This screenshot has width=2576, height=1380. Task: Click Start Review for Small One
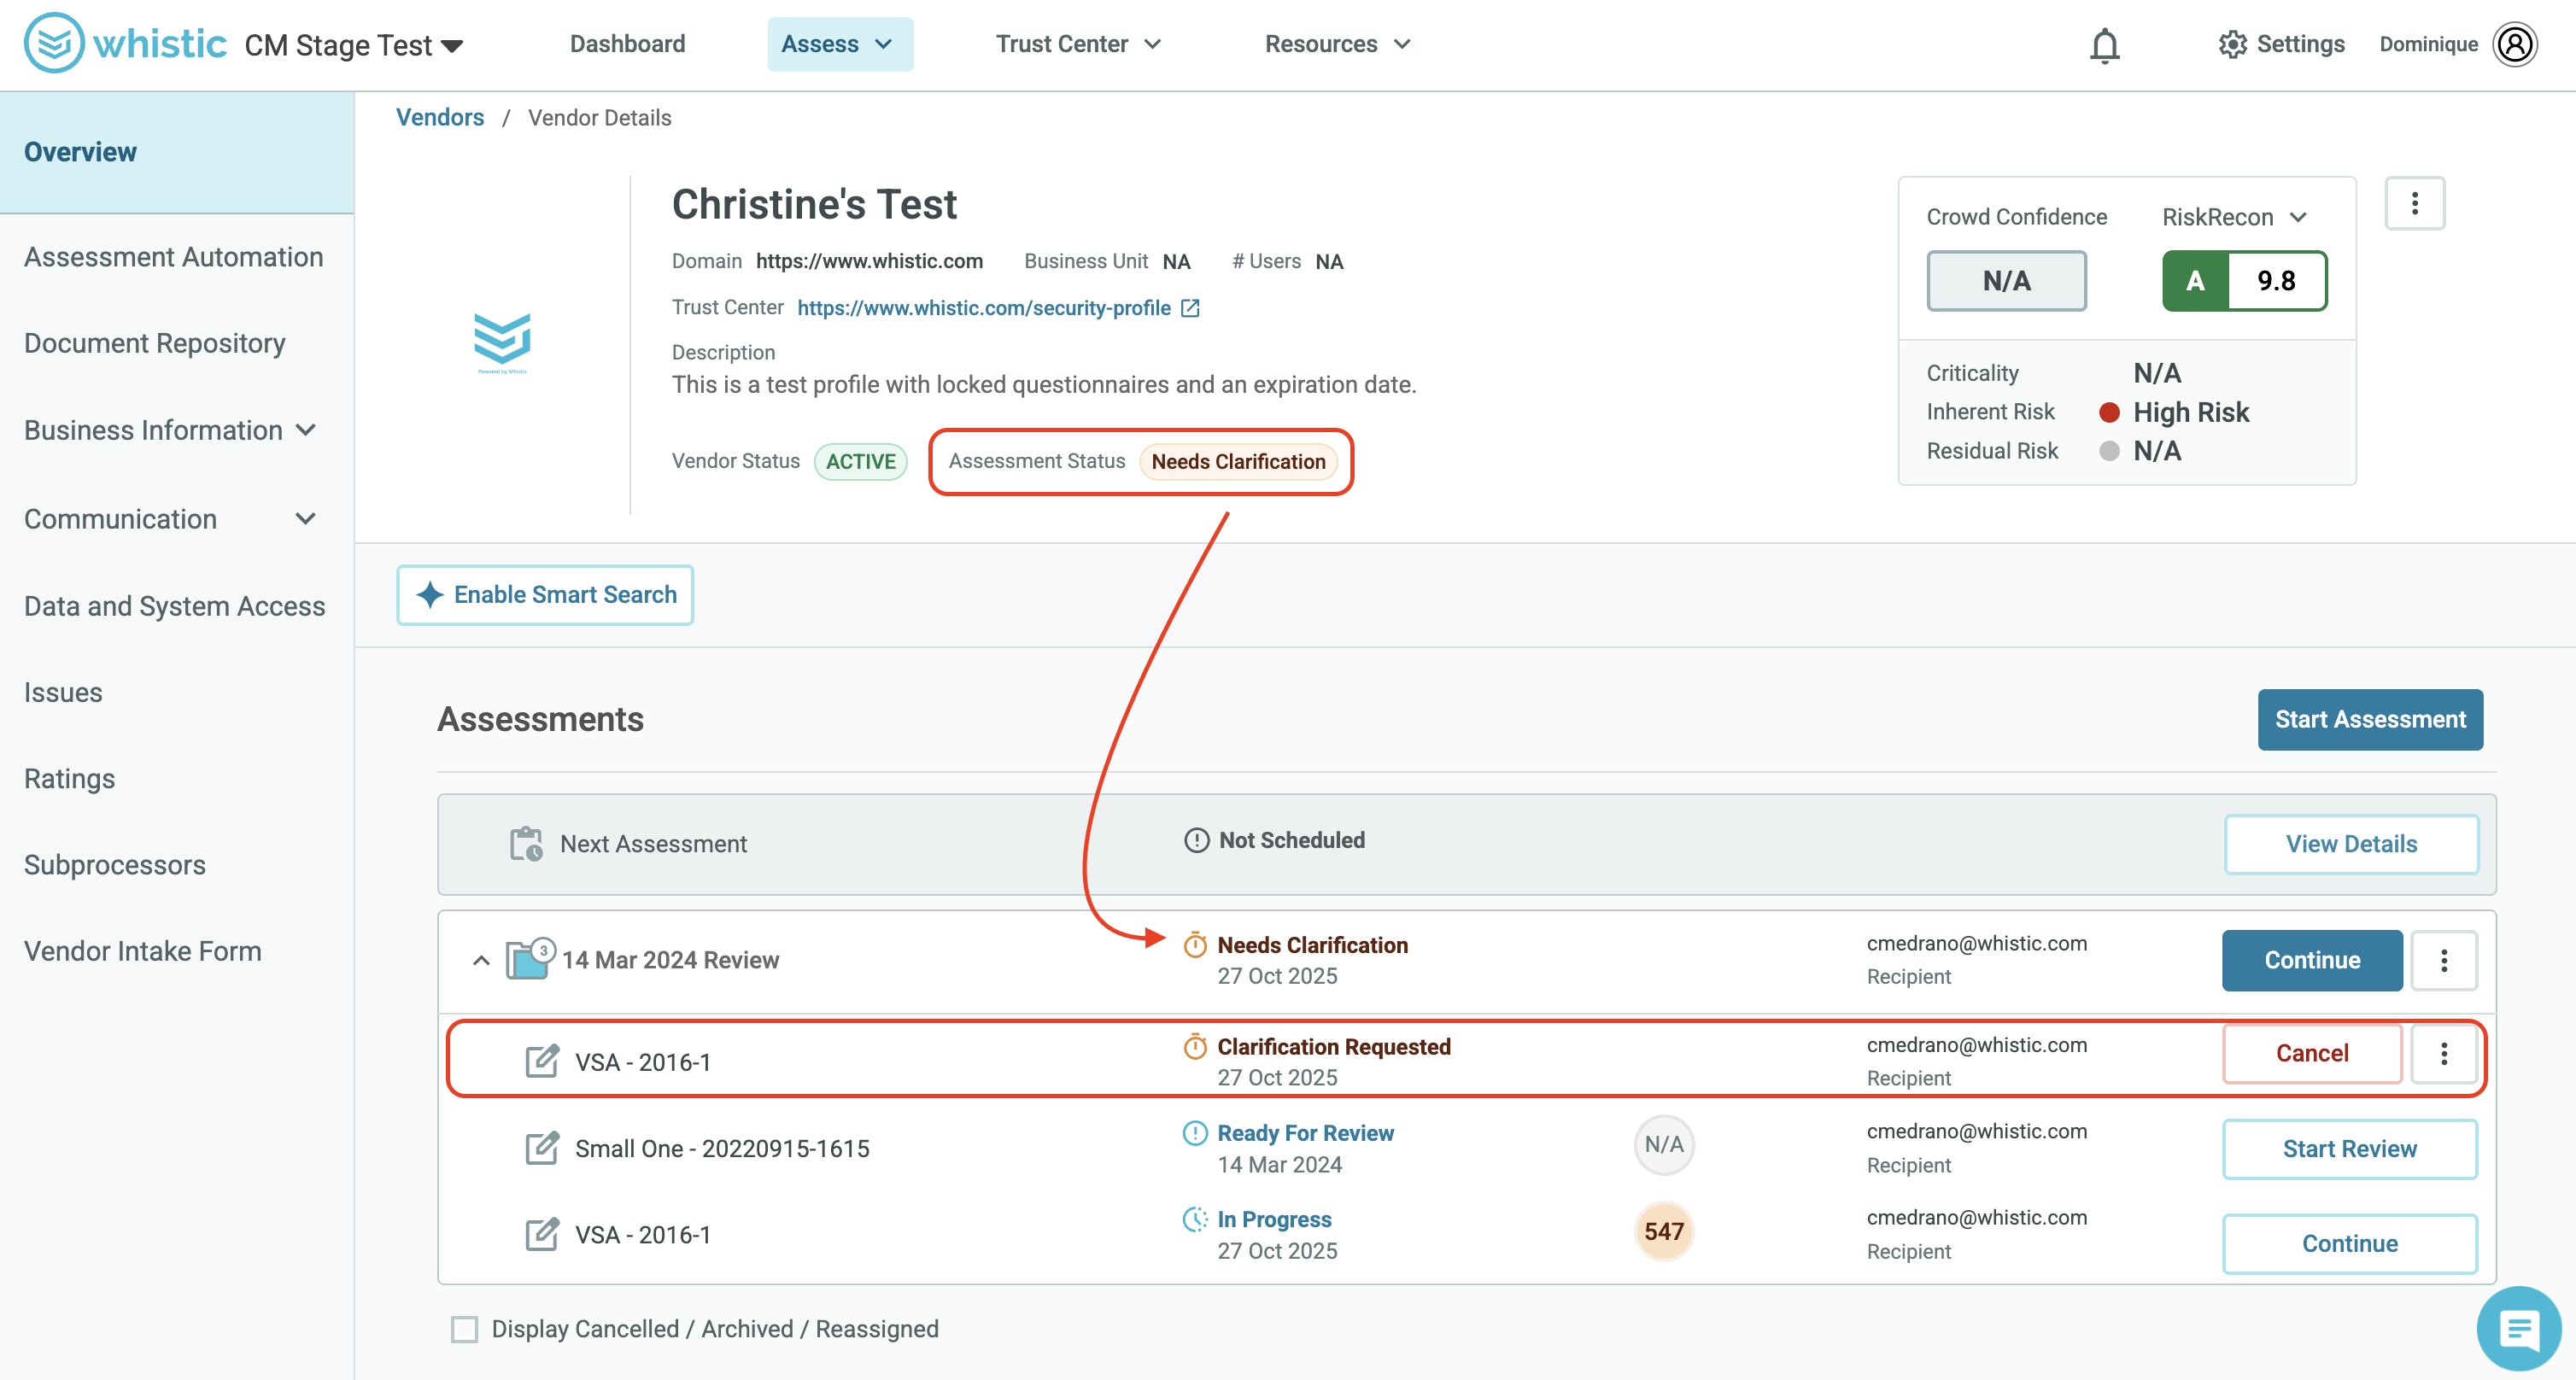tap(2349, 1149)
